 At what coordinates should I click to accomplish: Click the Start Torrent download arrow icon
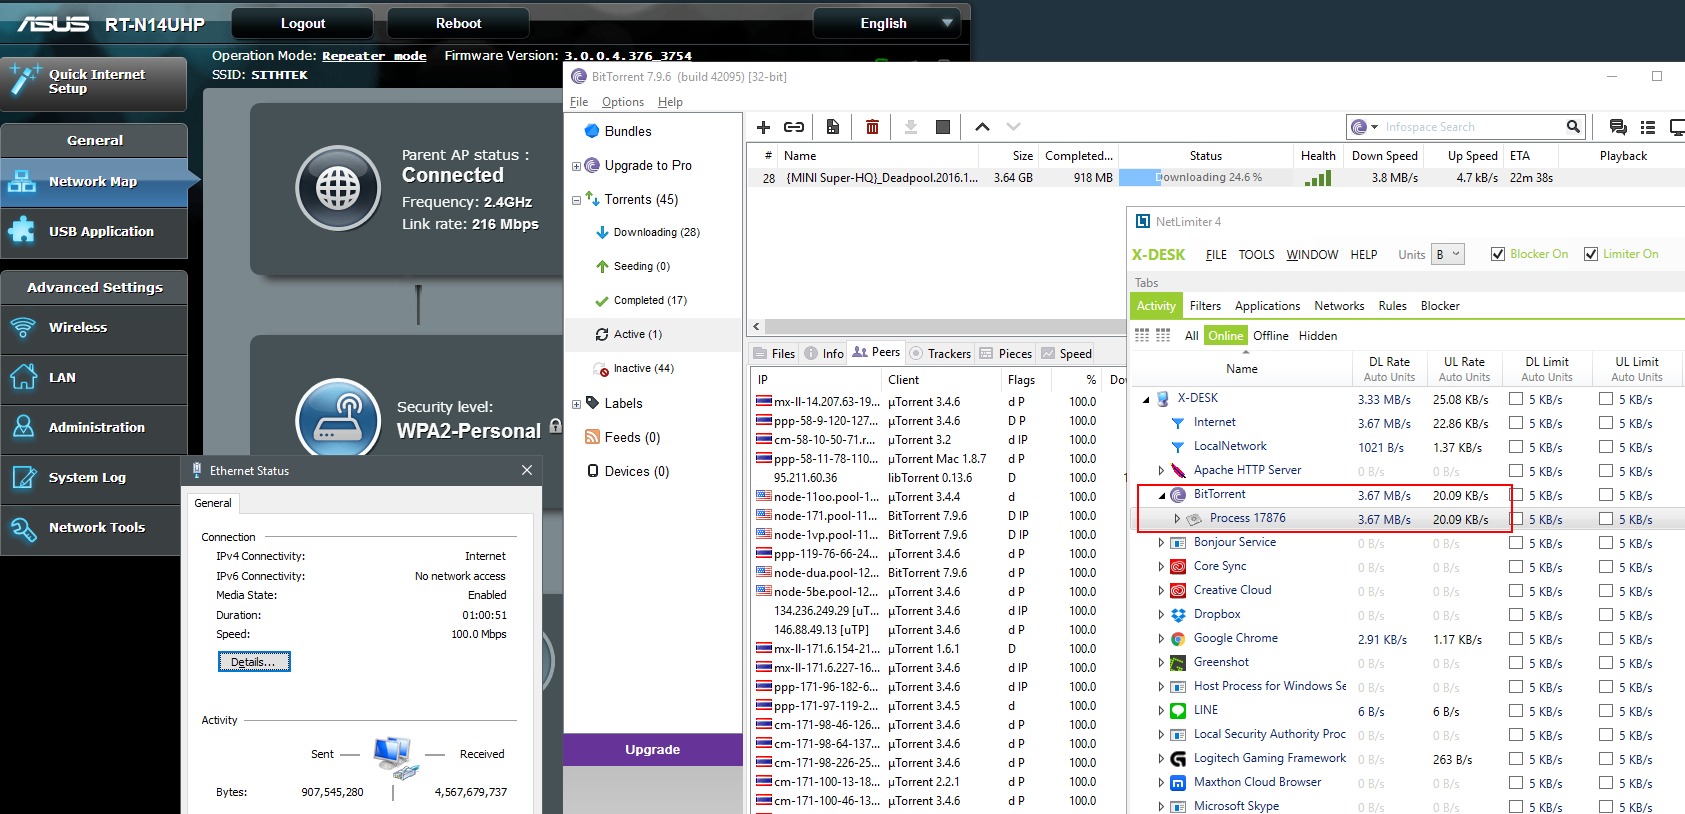(910, 127)
